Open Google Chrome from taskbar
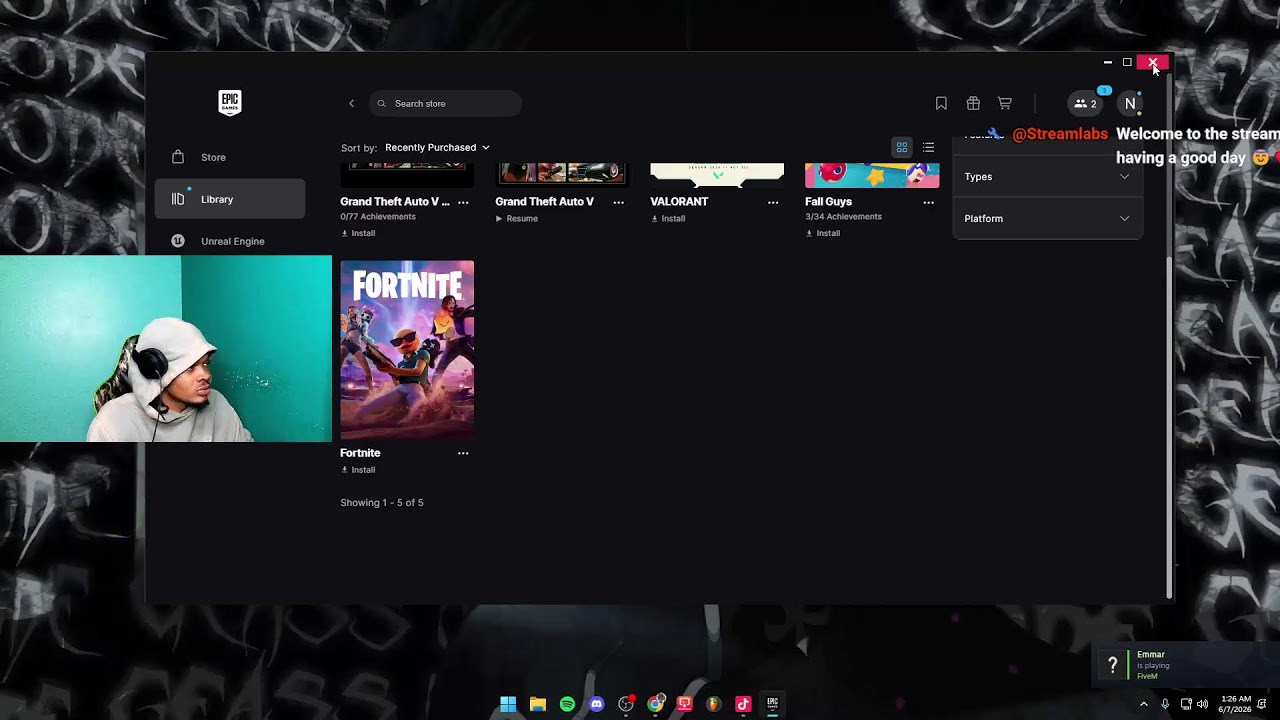The width and height of the screenshot is (1280, 720). tap(655, 704)
